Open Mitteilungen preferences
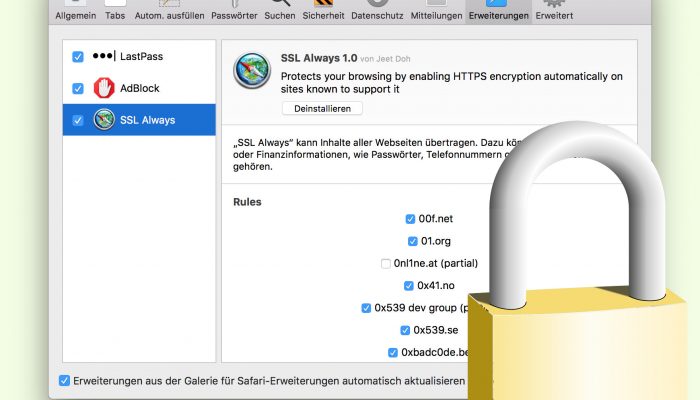This screenshot has width=700, height=400. coord(436,11)
